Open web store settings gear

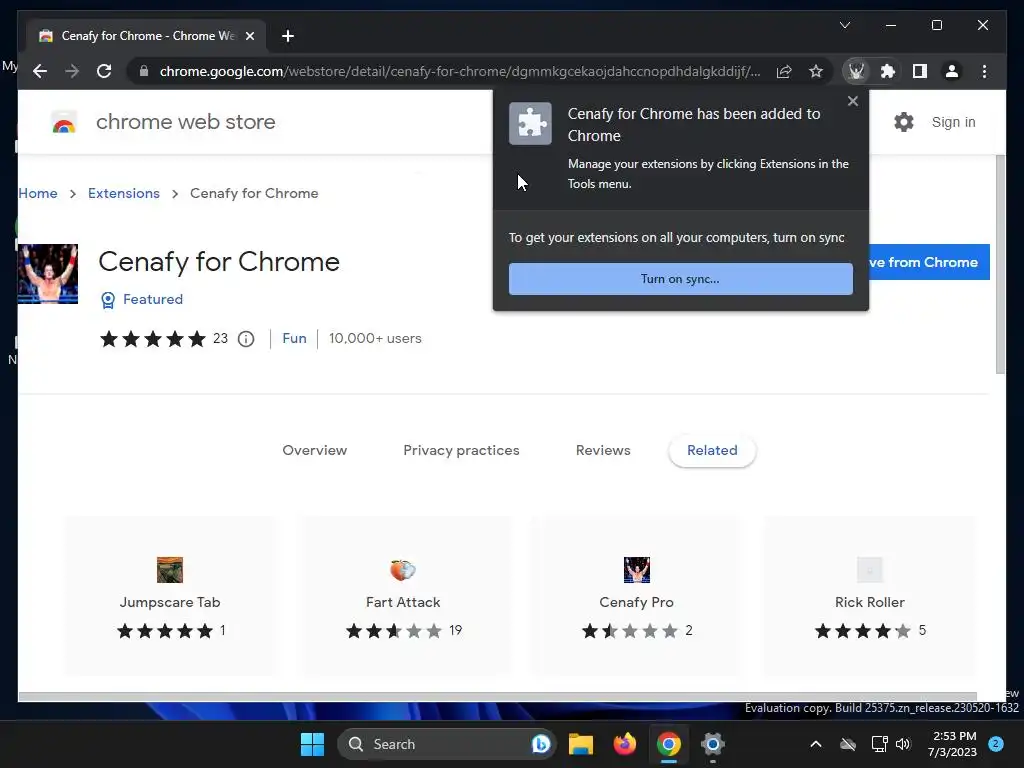tap(903, 122)
